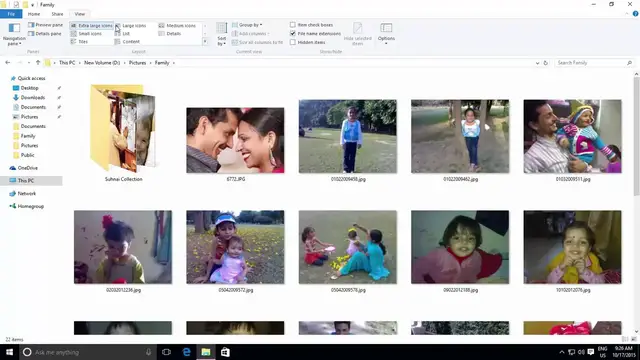This screenshot has width=640, height=360.
Task: Select Public folder in navigation pane
Action: pos(27,155)
